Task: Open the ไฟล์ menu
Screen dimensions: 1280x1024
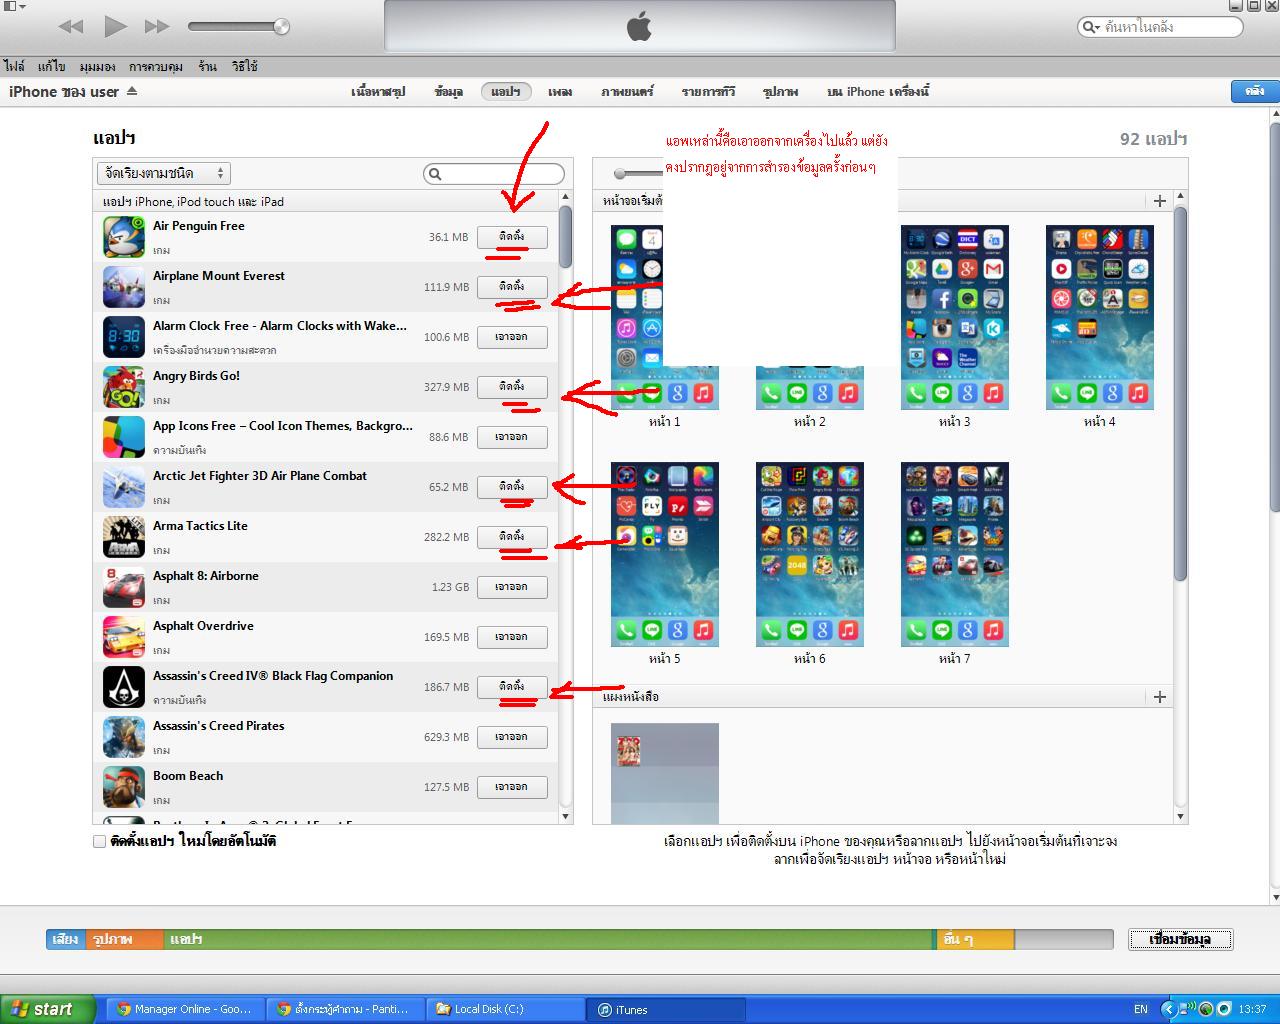Action: [14, 66]
